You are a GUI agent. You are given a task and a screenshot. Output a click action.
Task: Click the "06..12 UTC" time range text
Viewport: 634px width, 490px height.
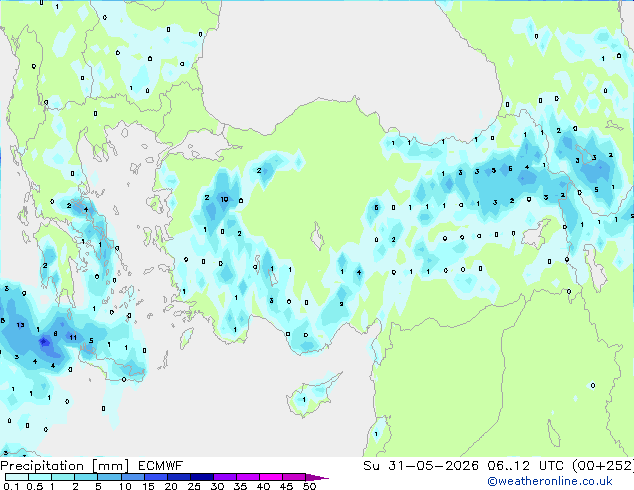pos(525,466)
